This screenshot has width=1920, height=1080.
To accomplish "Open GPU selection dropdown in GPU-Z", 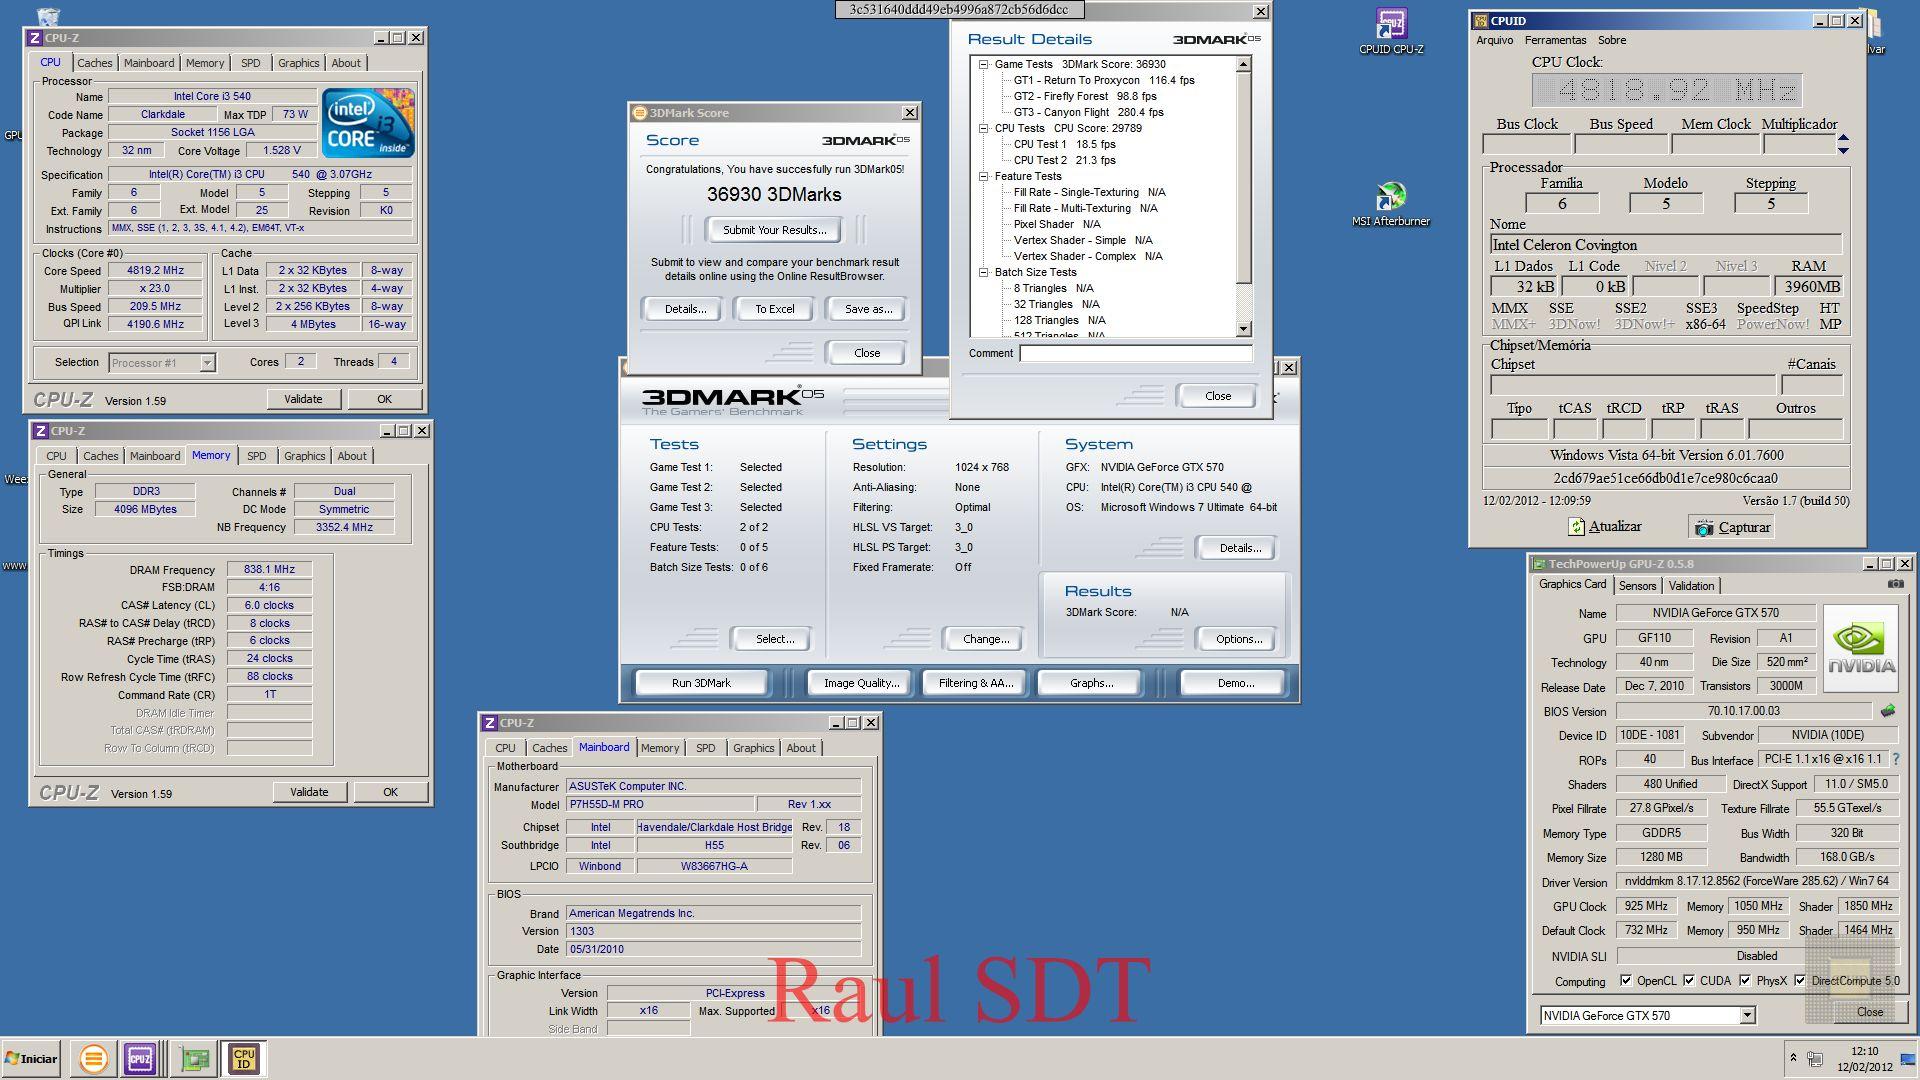I will [1747, 1016].
